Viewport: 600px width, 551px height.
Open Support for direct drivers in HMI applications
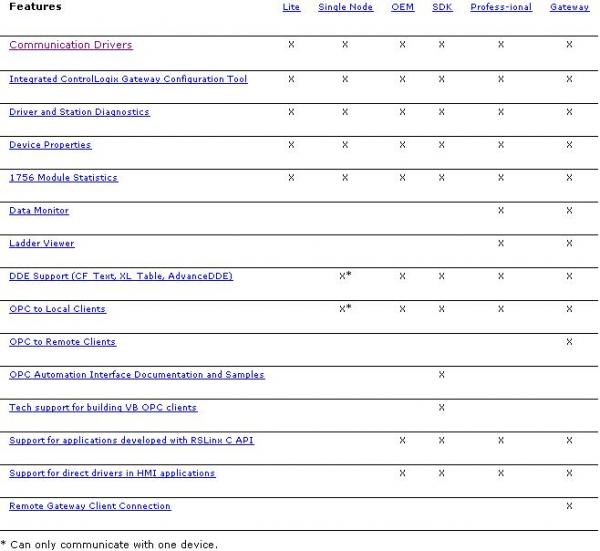pos(112,473)
